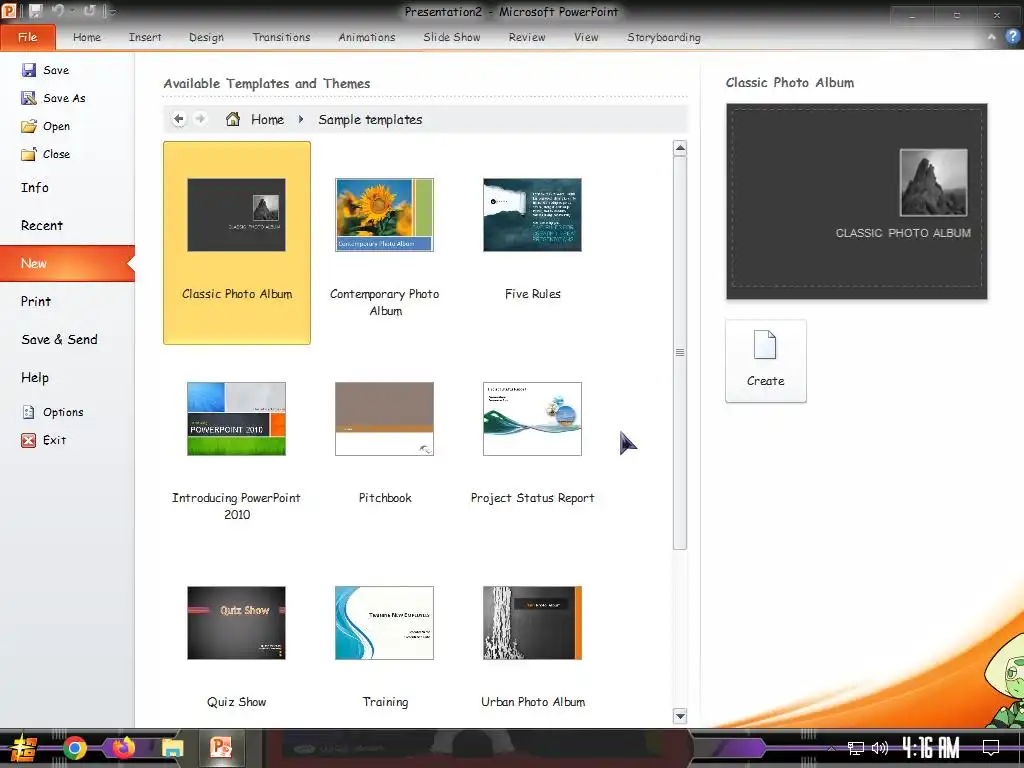
Task: Open the Start menu button
Action: [x=23, y=748]
